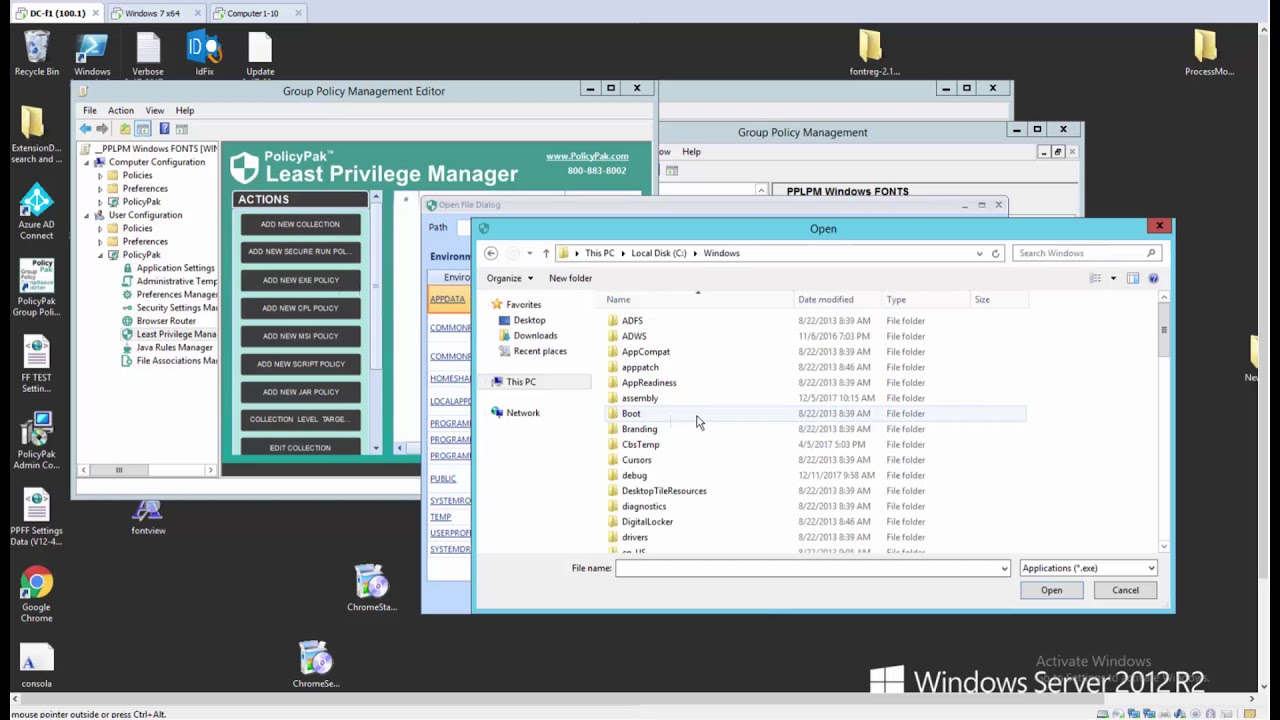Click Local Disk (C:) in the address path
Viewport: 1280px width, 720px height.
tap(659, 253)
